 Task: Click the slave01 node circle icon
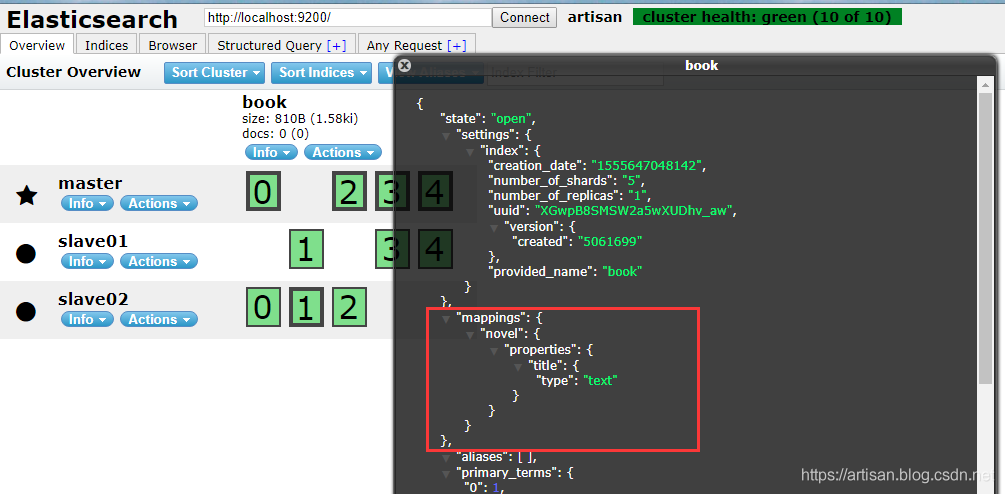[x=27, y=253]
